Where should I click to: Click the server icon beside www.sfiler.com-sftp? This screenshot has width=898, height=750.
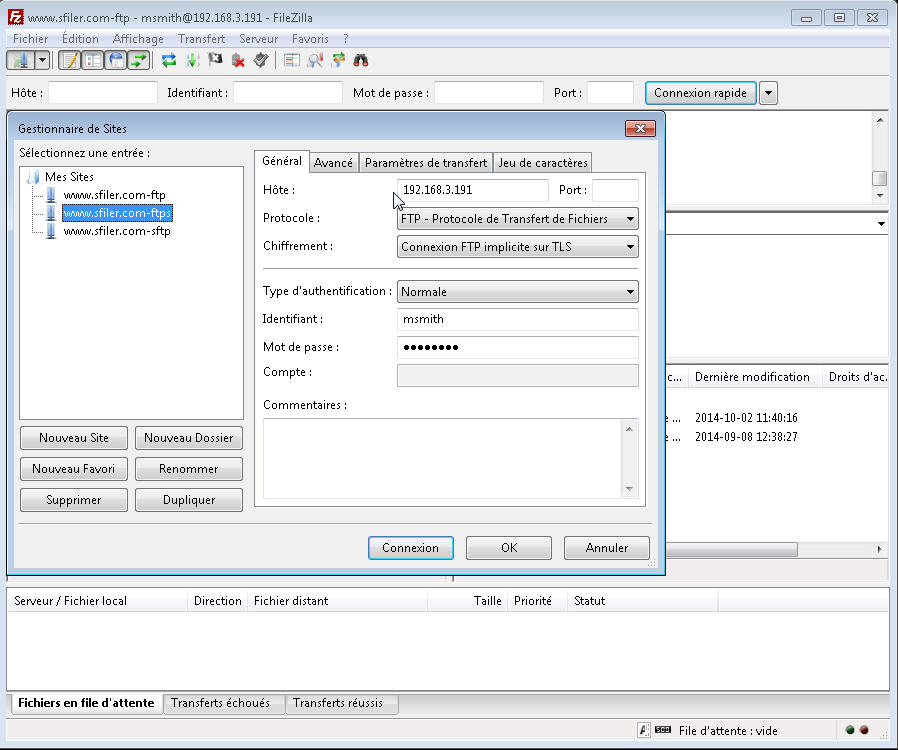51,231
